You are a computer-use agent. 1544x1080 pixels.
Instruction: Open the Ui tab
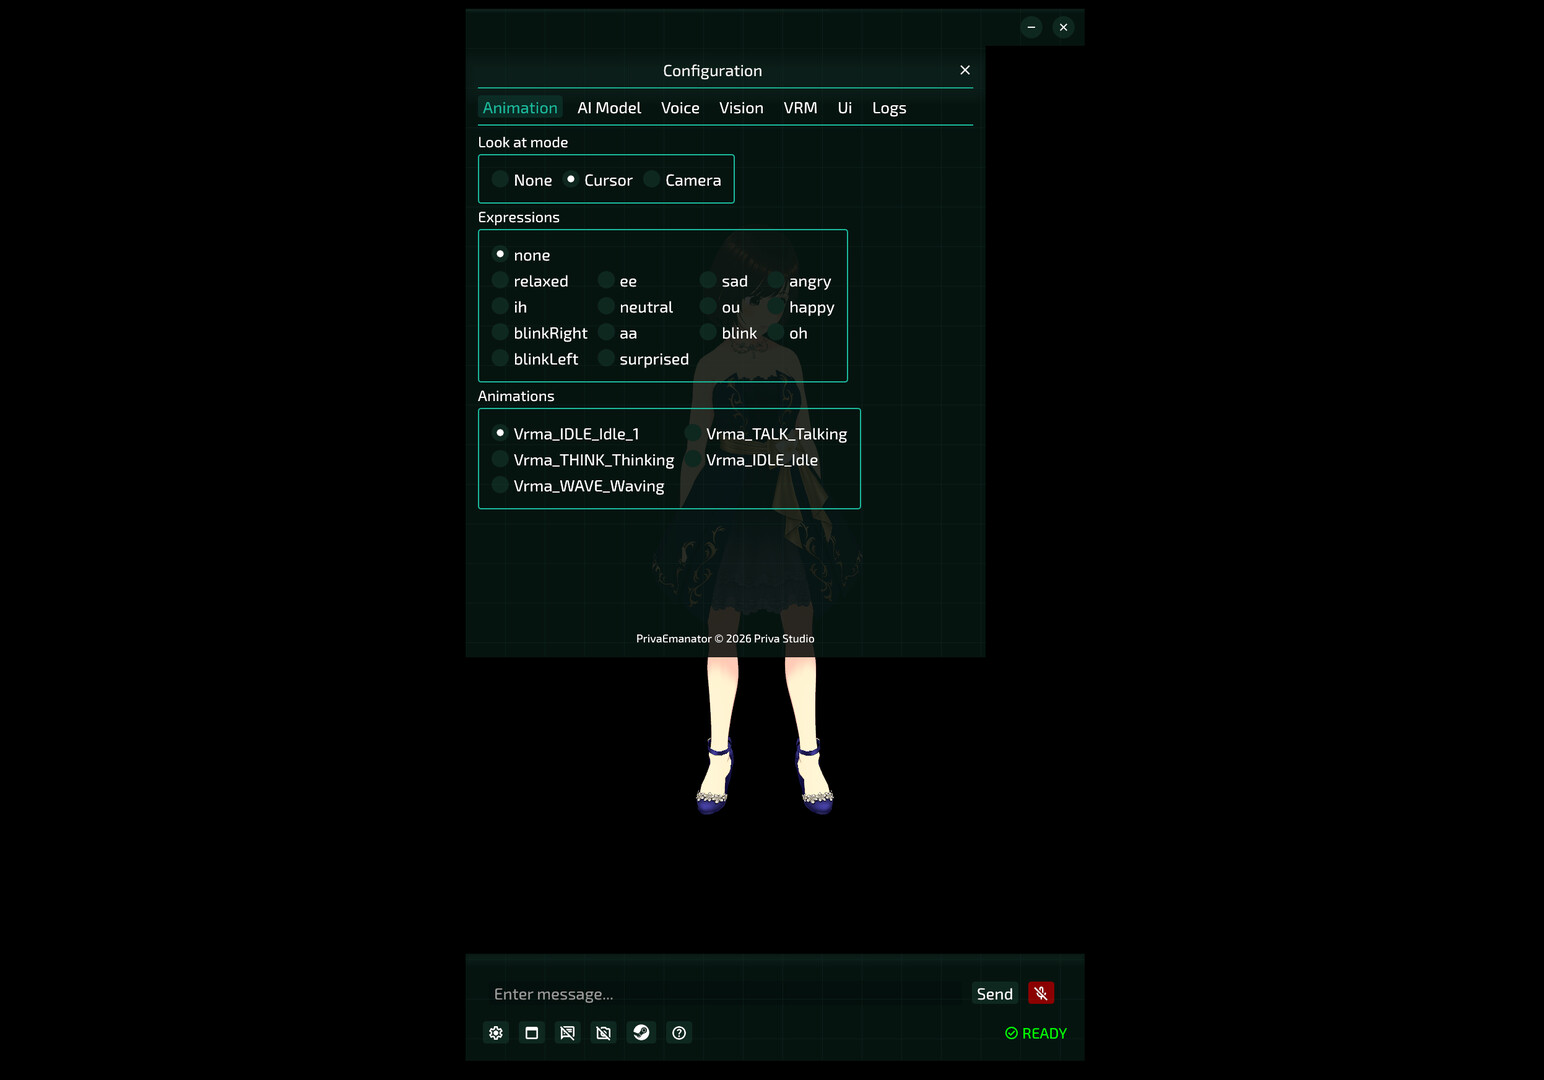click(x=845, y=108)
